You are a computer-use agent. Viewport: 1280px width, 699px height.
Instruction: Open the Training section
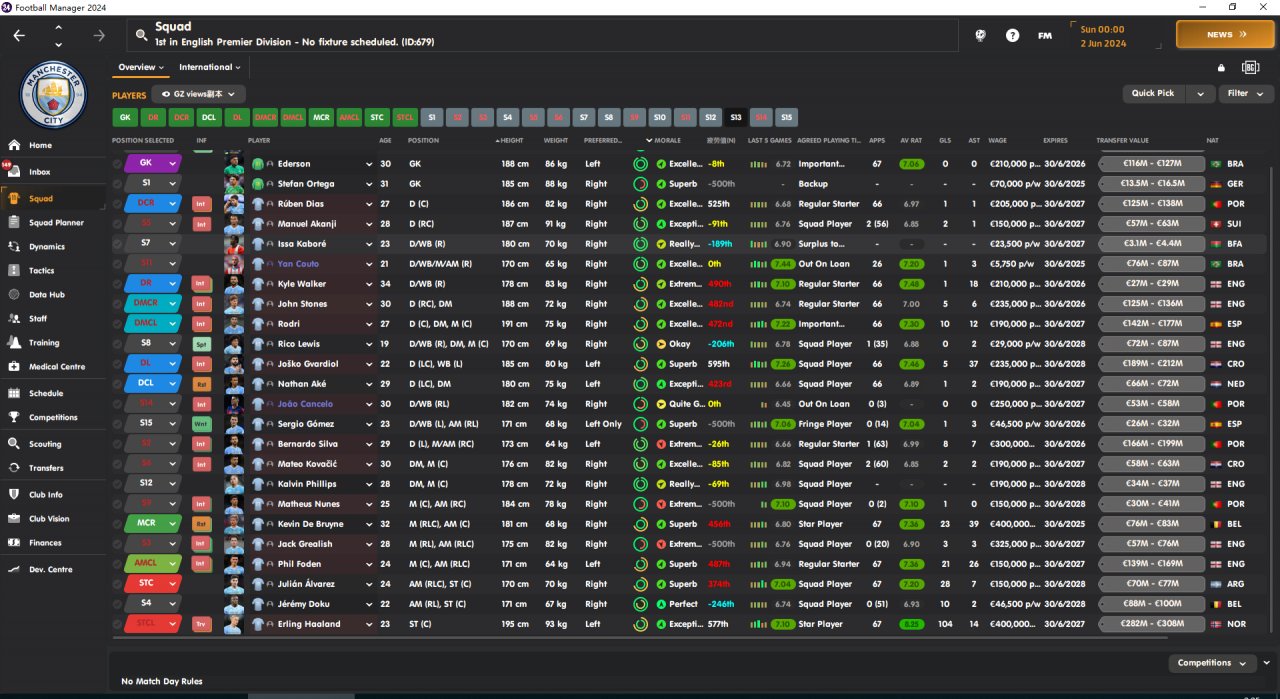[44, 342]
